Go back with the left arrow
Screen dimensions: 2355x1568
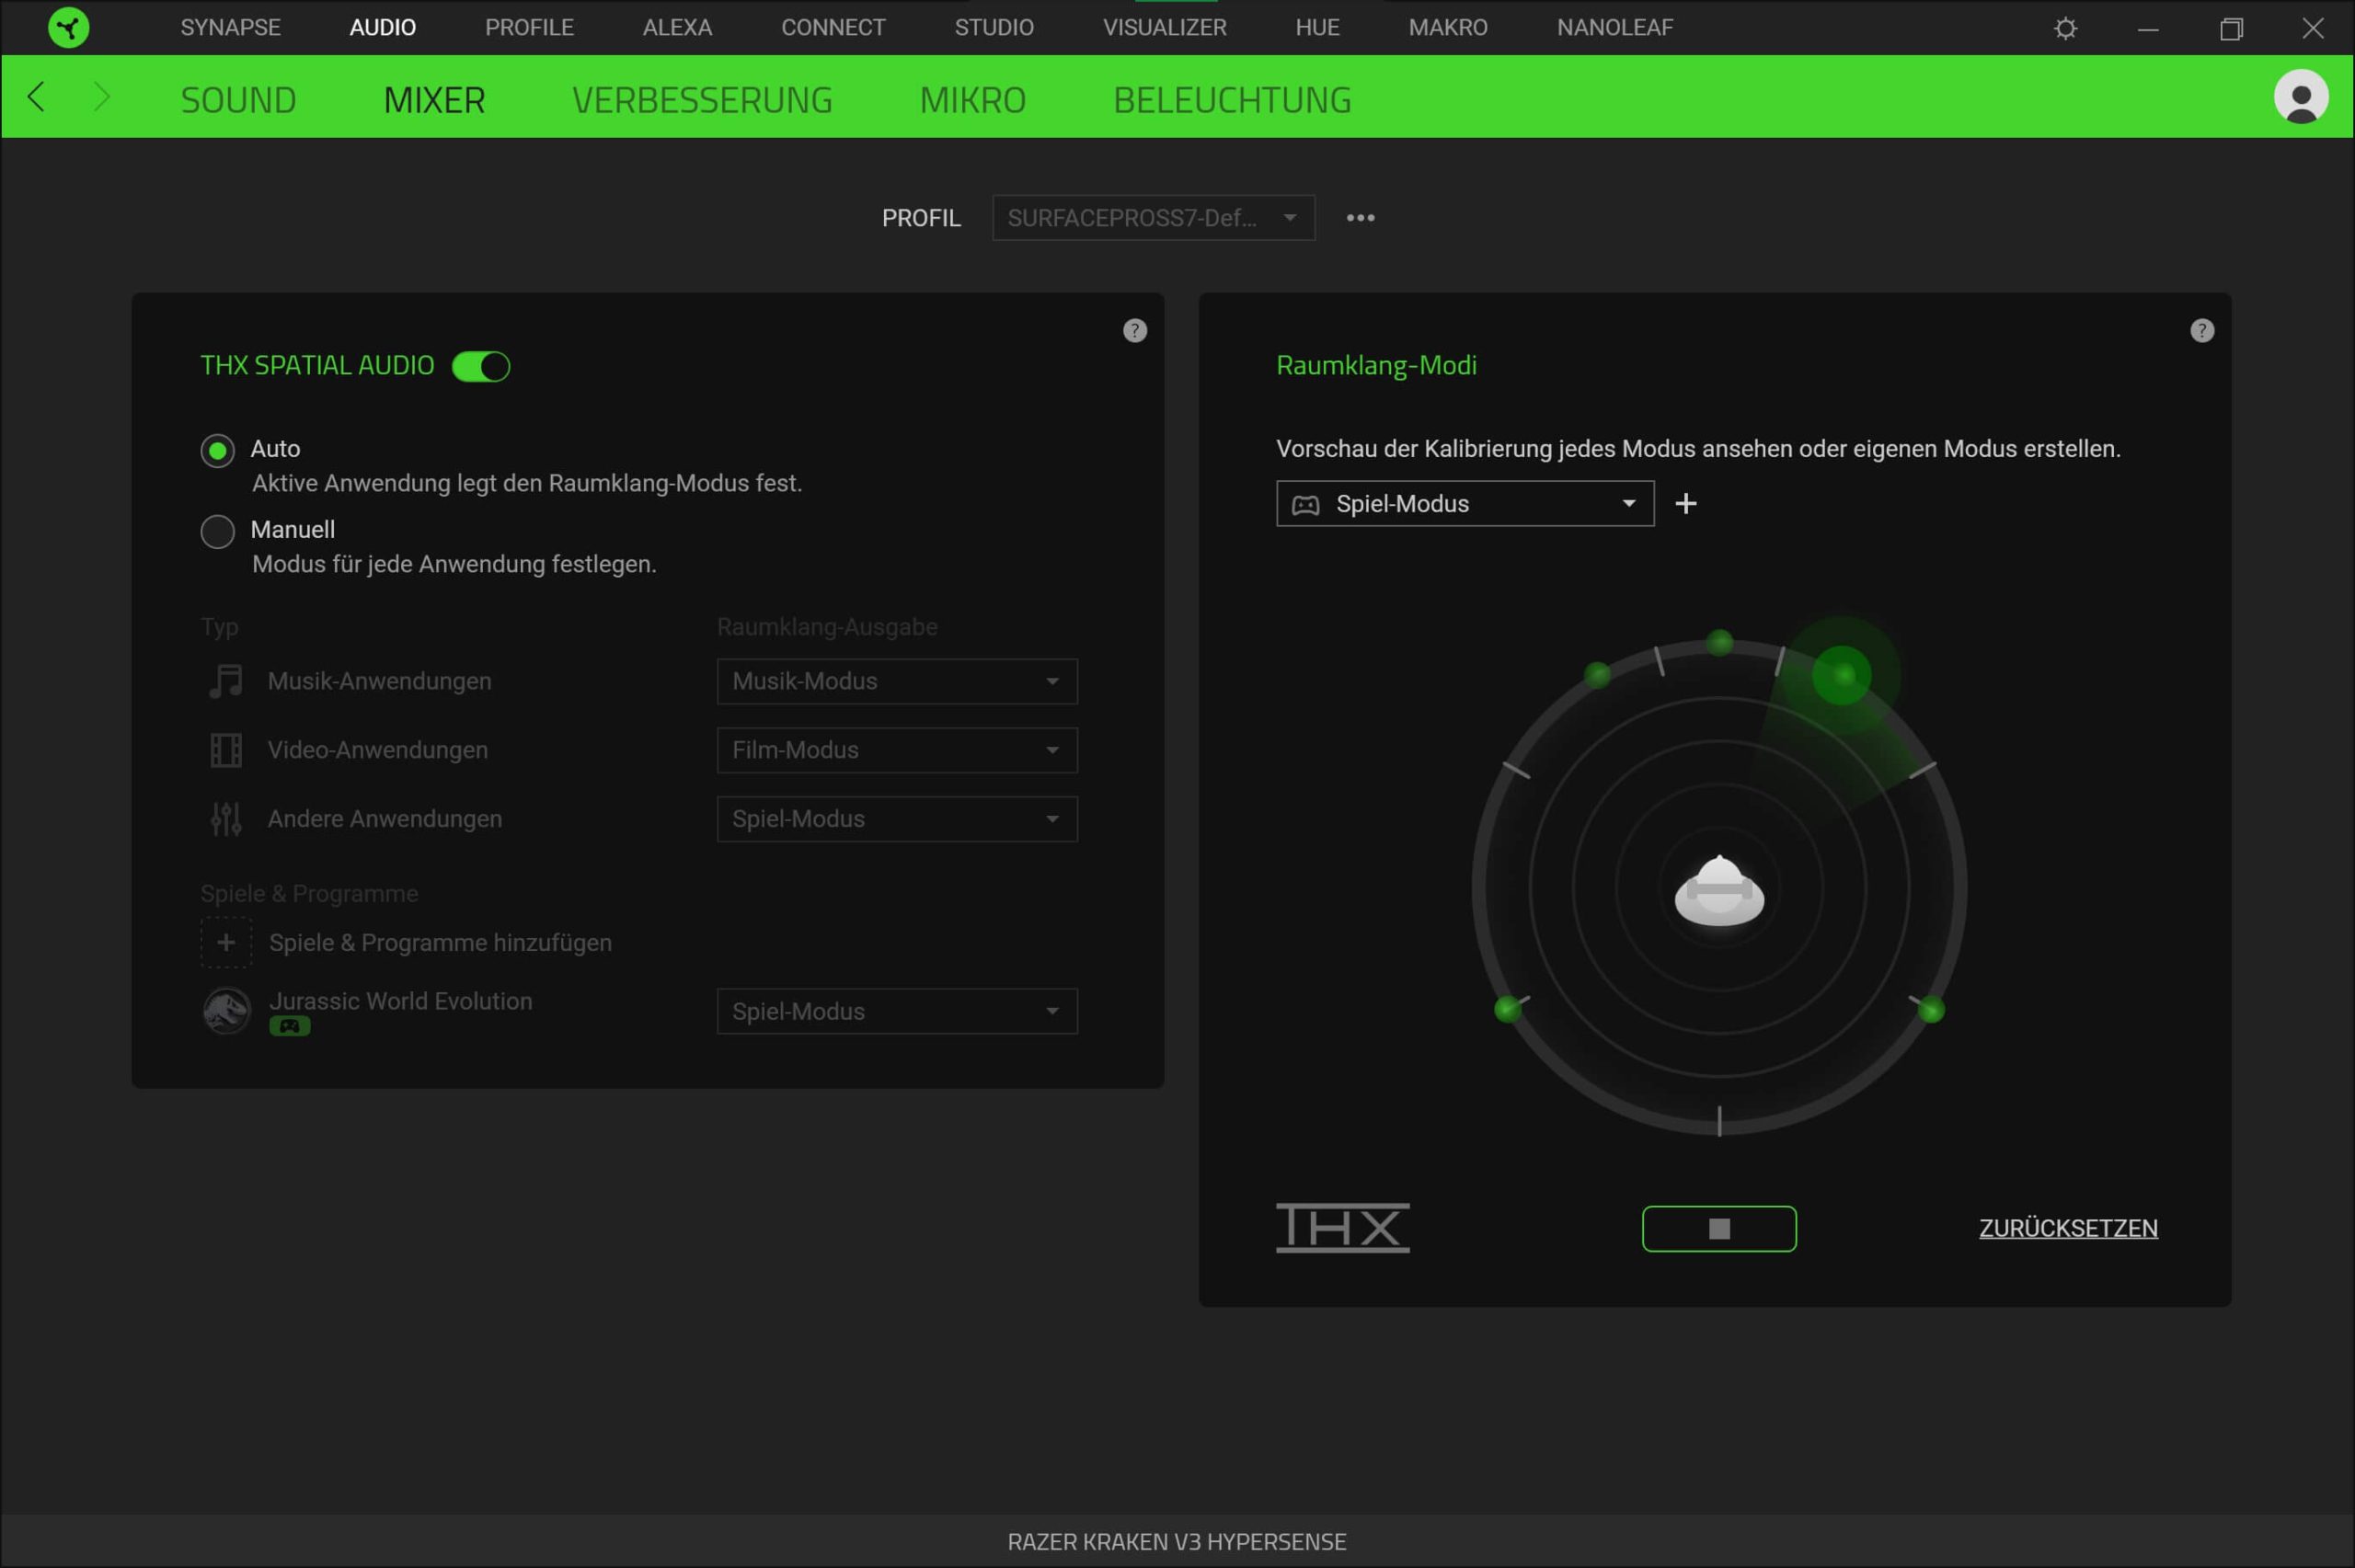point(37,97)
